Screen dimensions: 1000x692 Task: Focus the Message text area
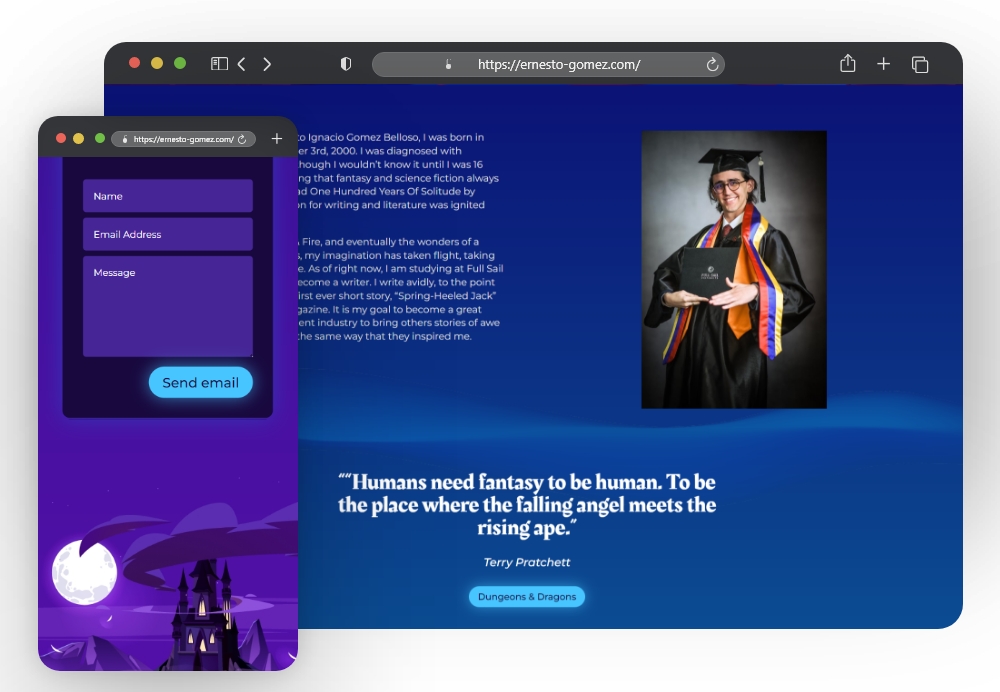pos(168,306)
